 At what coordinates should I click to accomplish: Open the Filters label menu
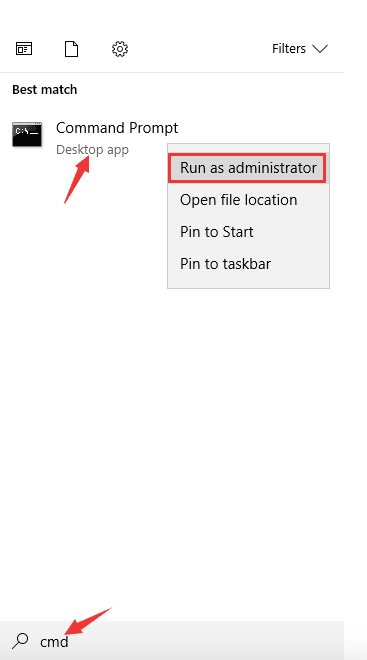[x=289, y=49]
